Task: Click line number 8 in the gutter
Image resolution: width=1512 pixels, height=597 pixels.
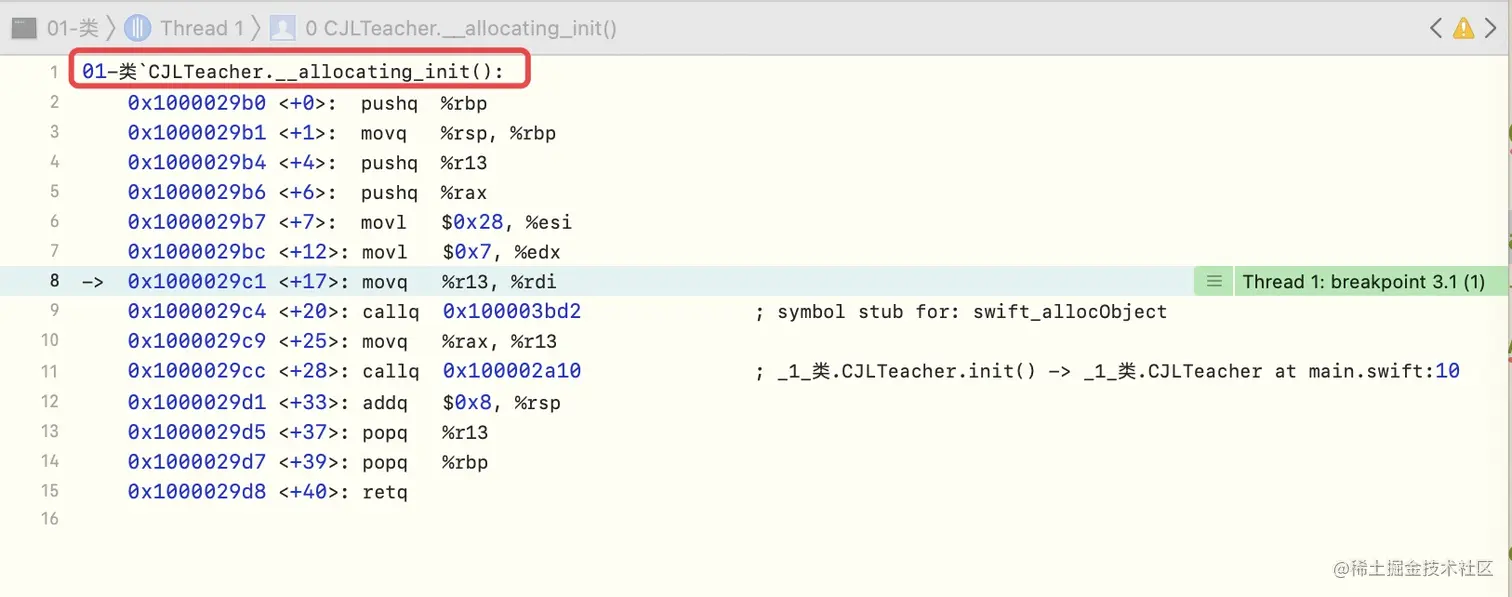Action: point(55,281)
